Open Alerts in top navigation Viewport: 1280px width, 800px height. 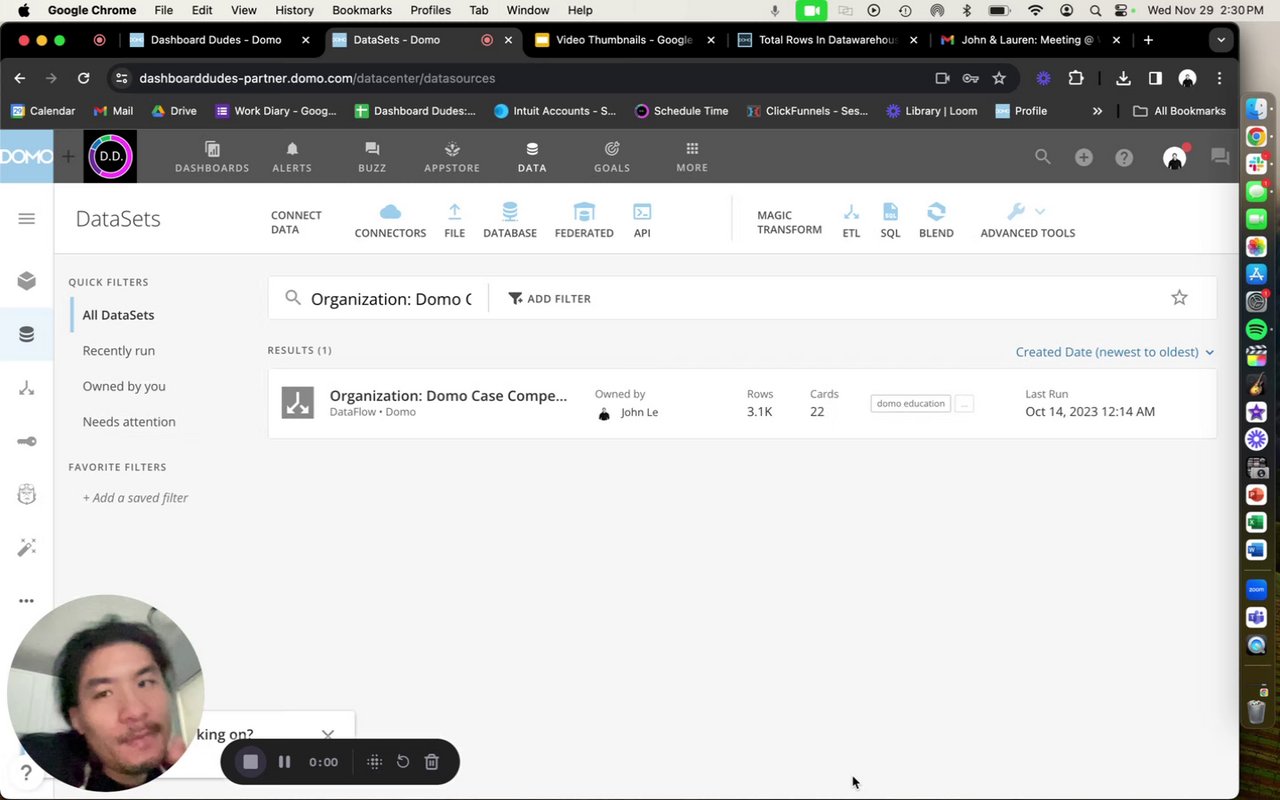pyautogui.click(x=292, y=157)
